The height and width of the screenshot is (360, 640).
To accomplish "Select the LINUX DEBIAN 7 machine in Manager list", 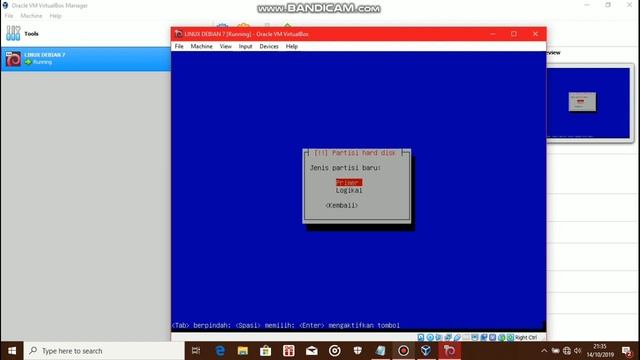I will (x=86, y=59).
